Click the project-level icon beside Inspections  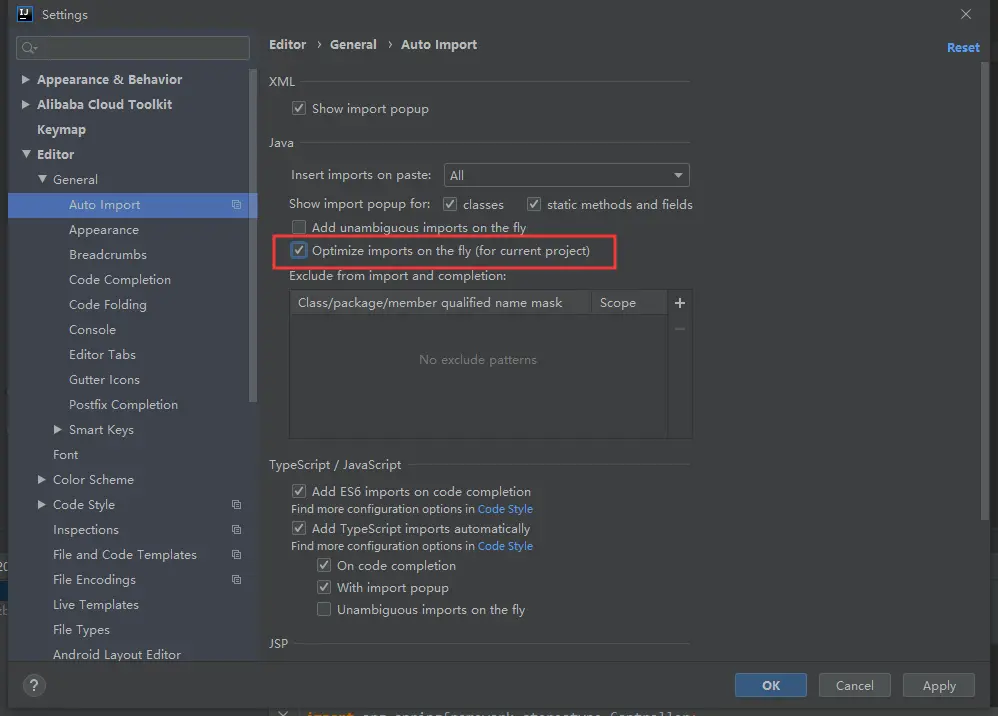(x=236, y=530)
